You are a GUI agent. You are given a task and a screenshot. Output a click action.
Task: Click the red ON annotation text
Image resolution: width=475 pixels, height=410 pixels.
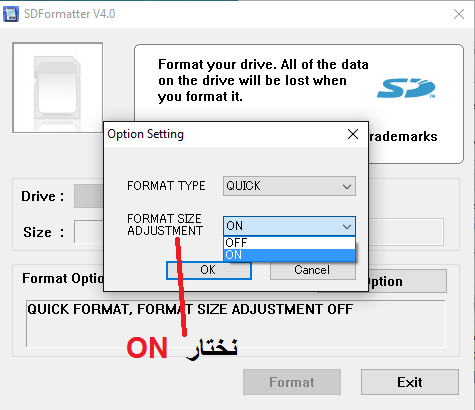click(x=147, y=348)
